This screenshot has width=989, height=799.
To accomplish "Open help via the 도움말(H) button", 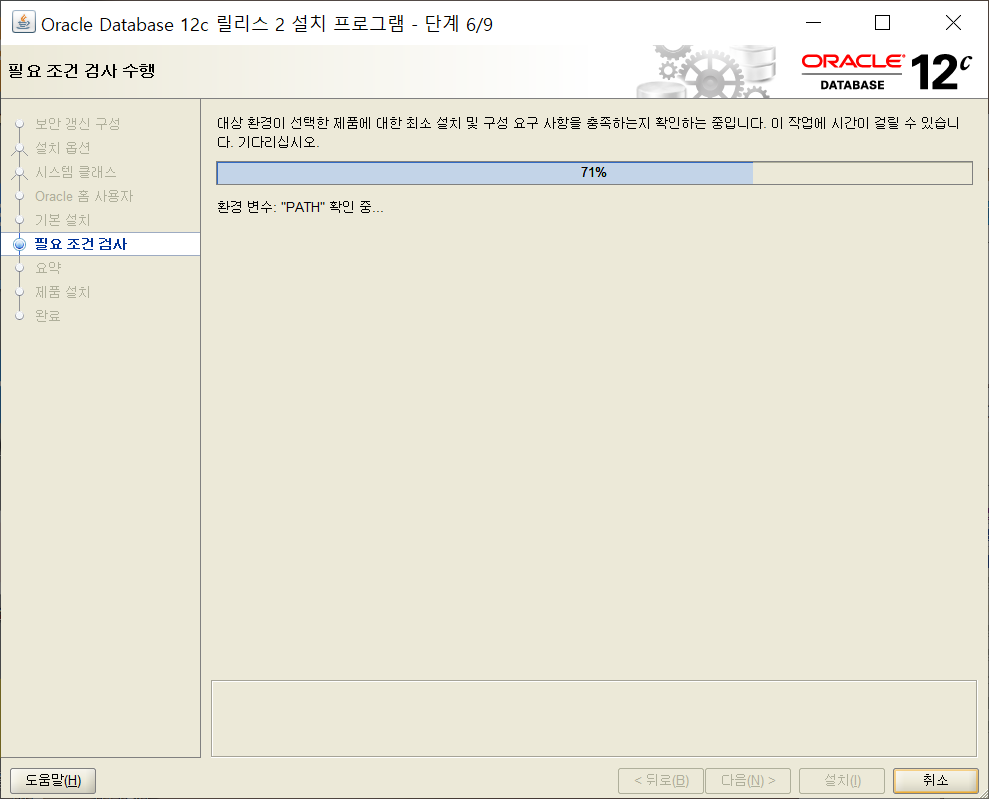I will (x=52, y=780).
